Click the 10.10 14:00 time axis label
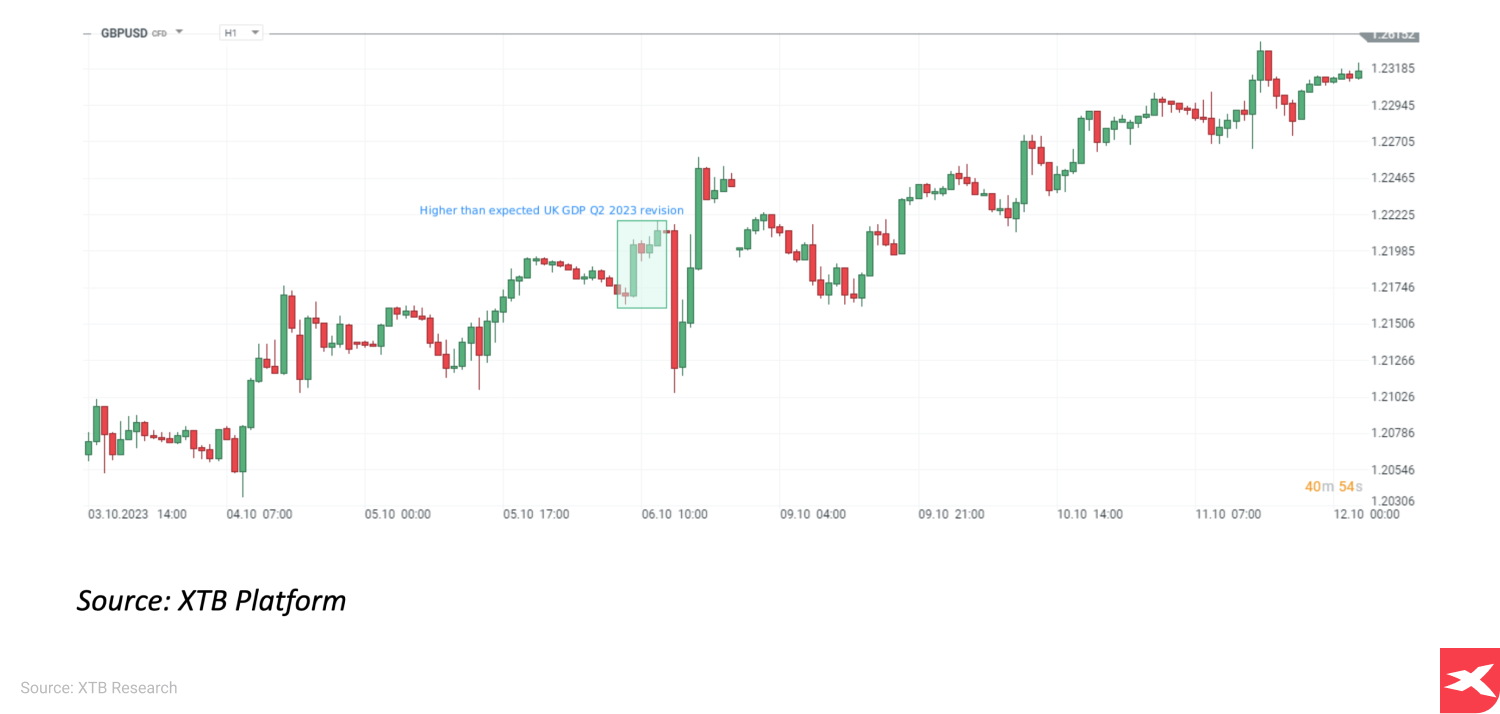1500x714 pixels. [1090, 515]
